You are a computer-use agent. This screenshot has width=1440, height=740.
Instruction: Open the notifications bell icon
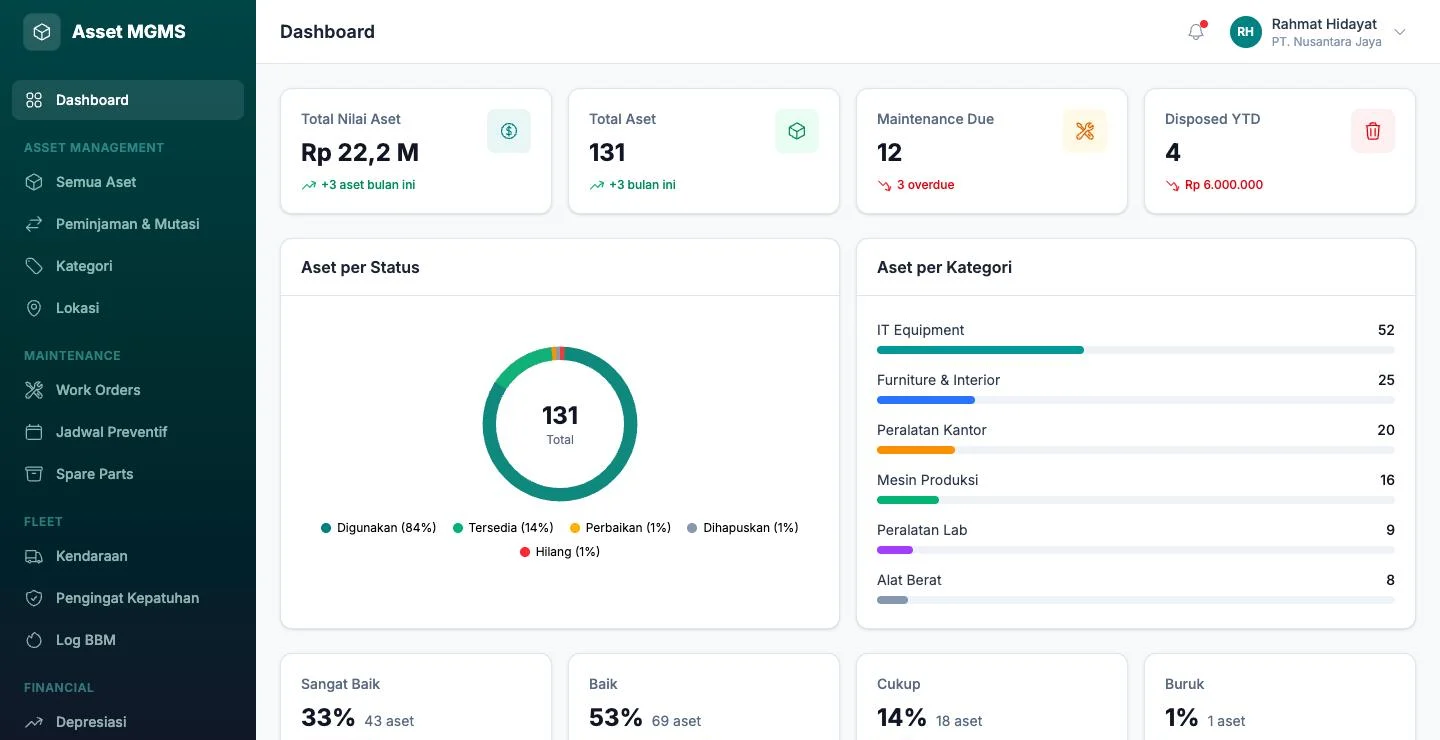(x=1196, y=32)
